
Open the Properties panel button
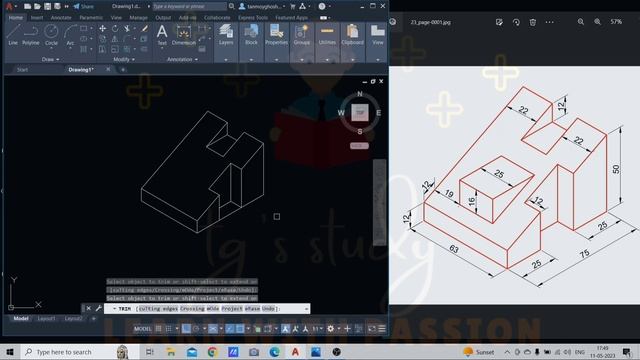276,34
